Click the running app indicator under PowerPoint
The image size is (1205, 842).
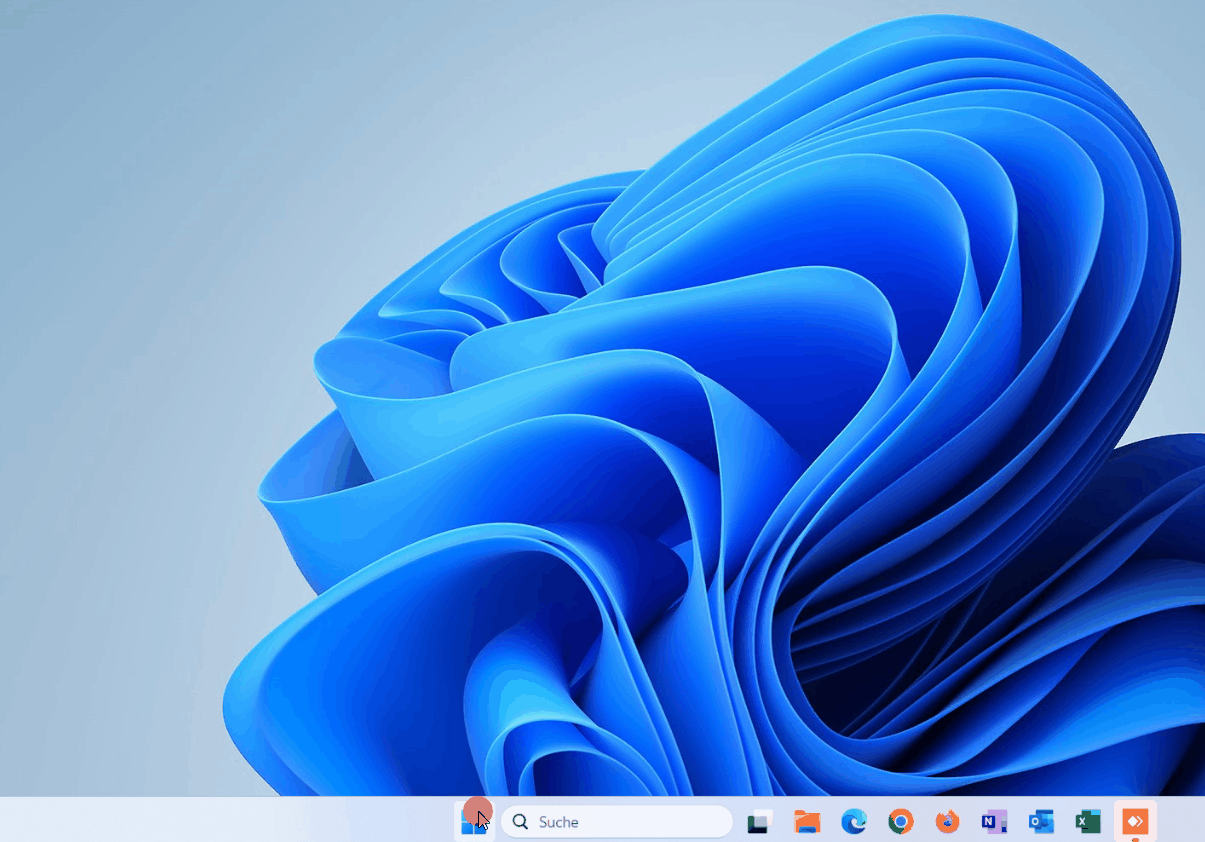(1134, 838)
